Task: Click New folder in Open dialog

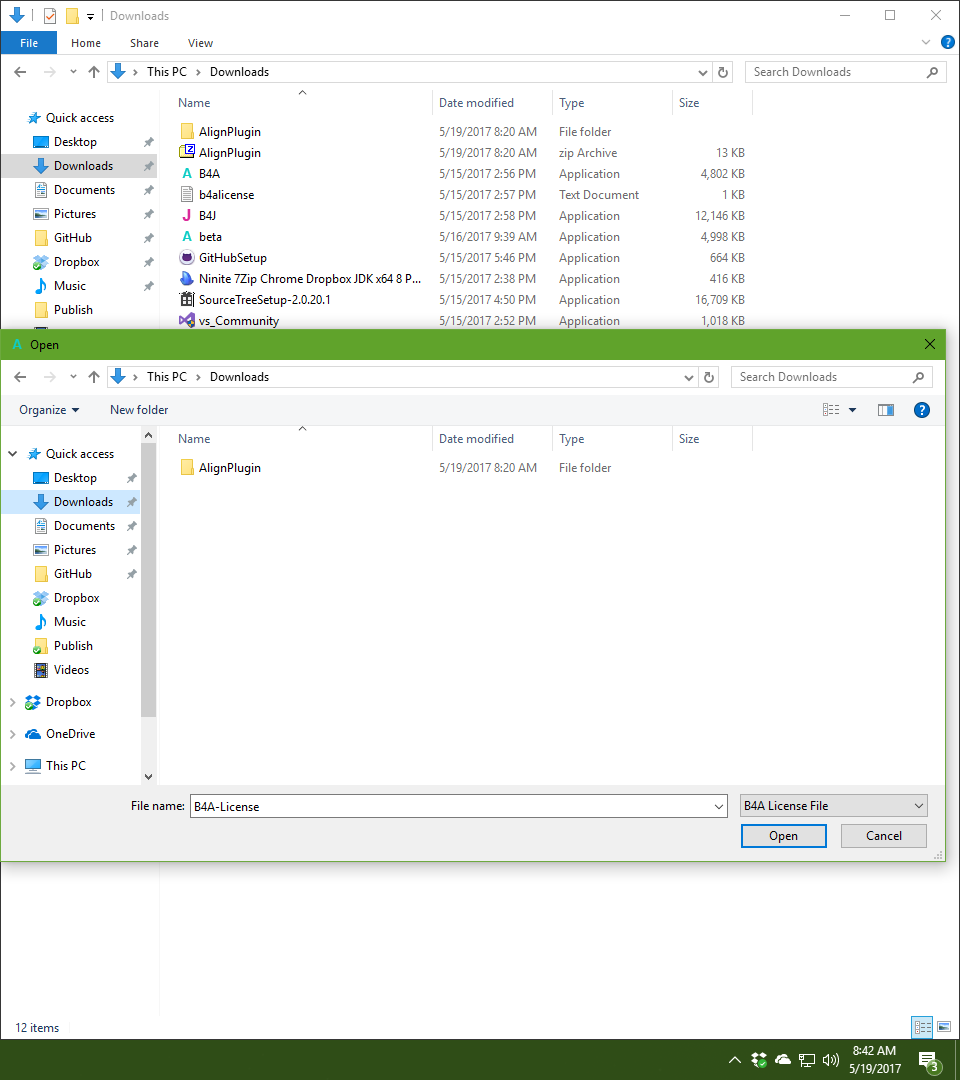Action: pyautogui.click(x=139, y=410)
